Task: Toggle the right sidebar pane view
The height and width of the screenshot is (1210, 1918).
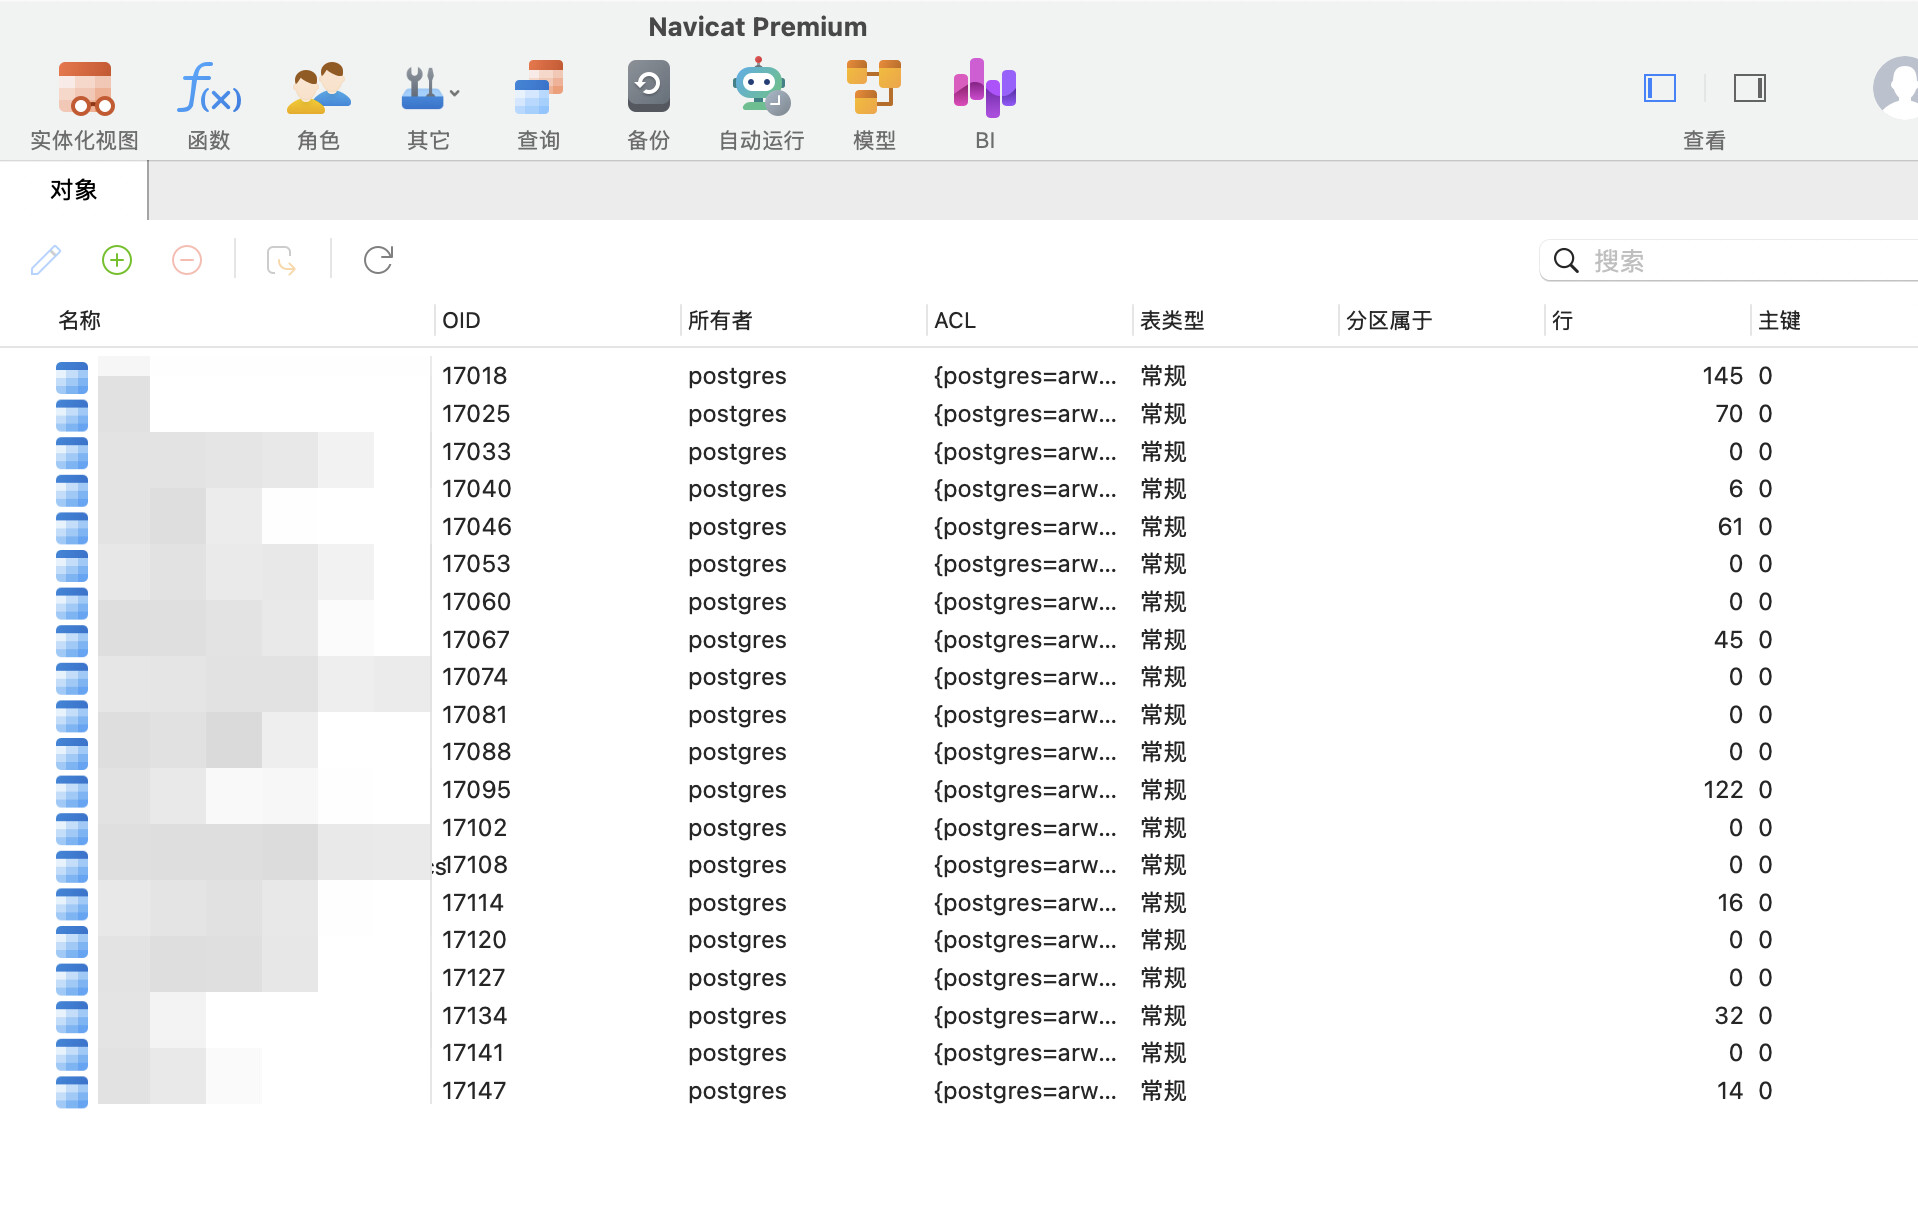Action: (1750, 88)
